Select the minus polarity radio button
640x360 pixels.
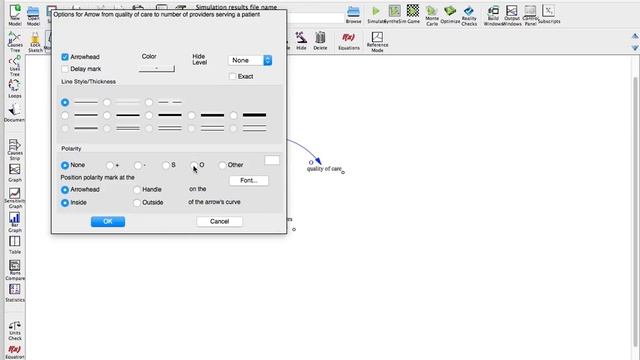[x=138, y=165]
